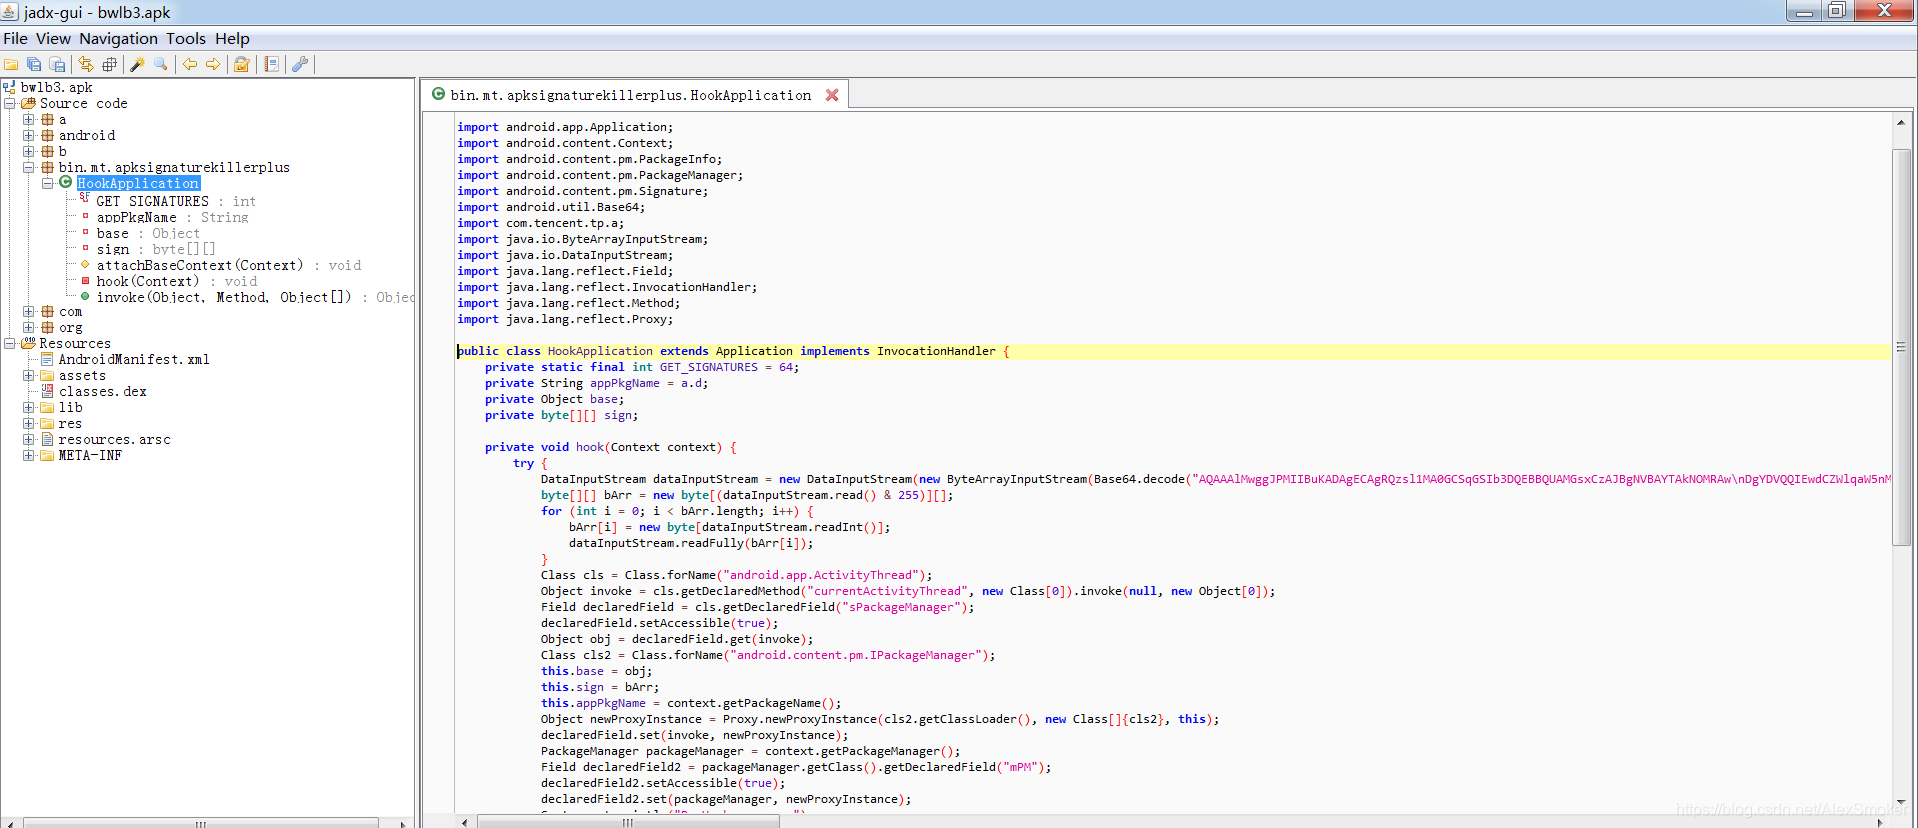Expand the org package node

(29, 327)
